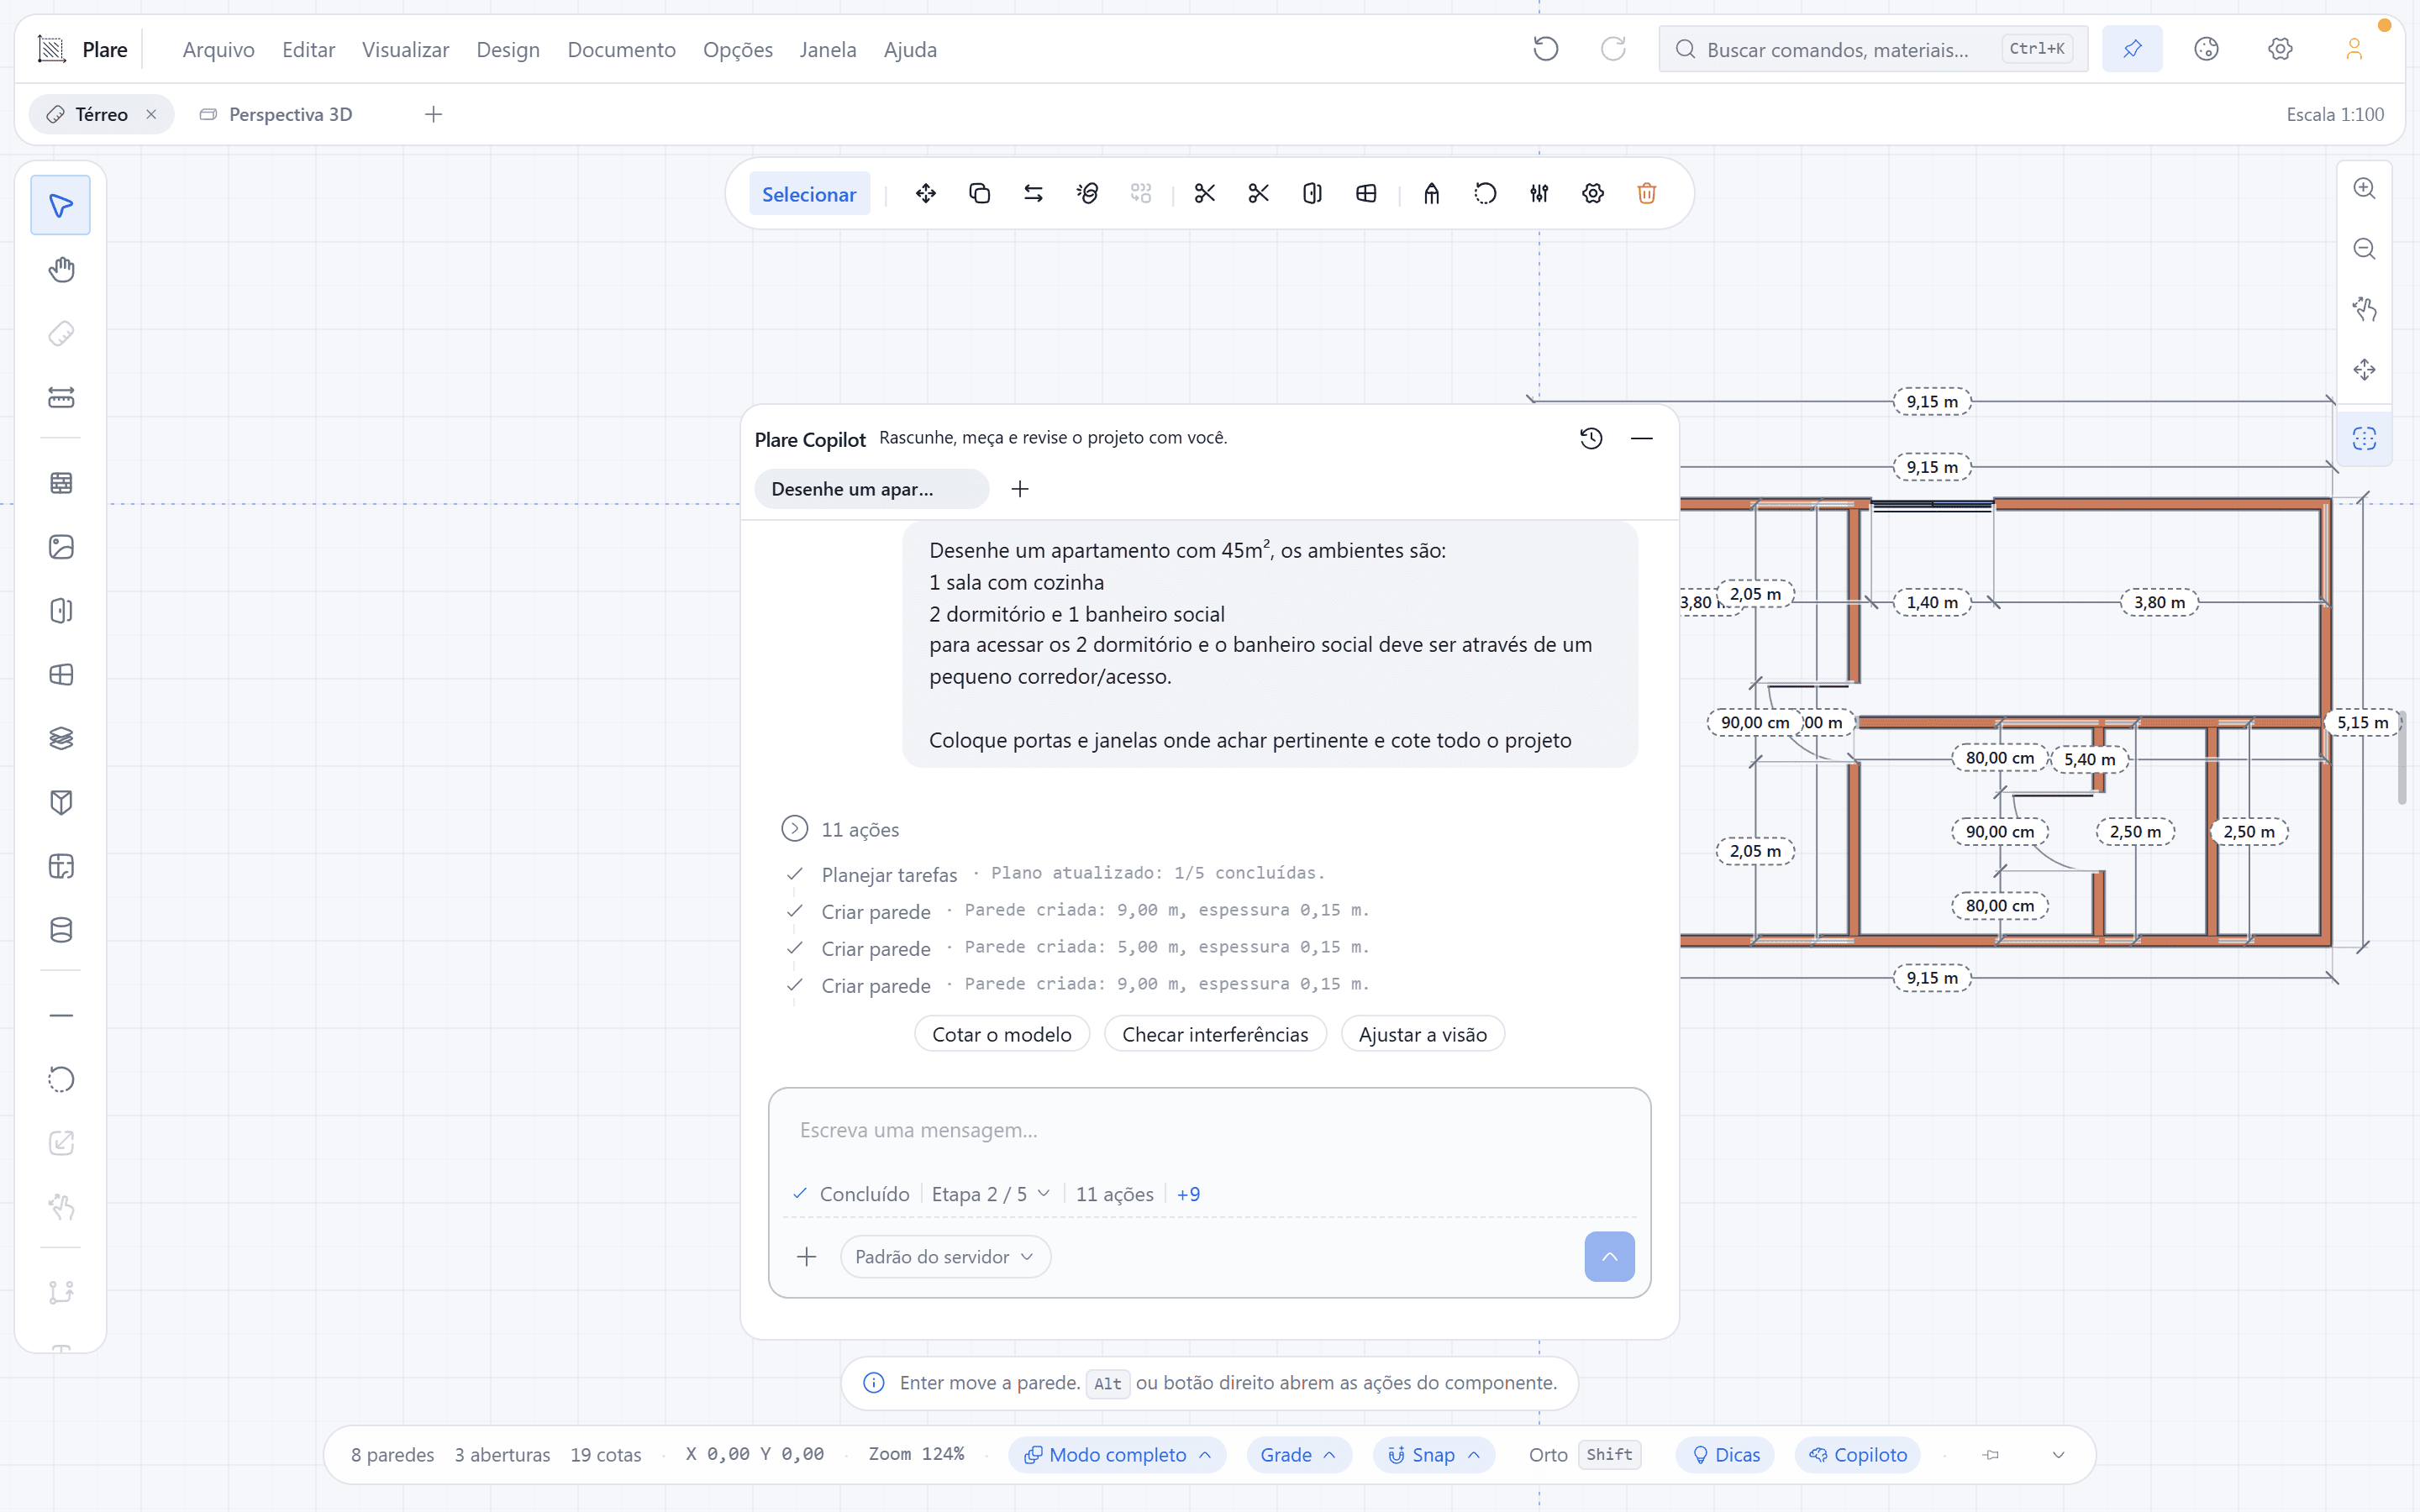Expand status bar chevron at far right
The width and height of the screenshot is (2420, 1512).
pyautogui.click(x=2058, y=1455)
